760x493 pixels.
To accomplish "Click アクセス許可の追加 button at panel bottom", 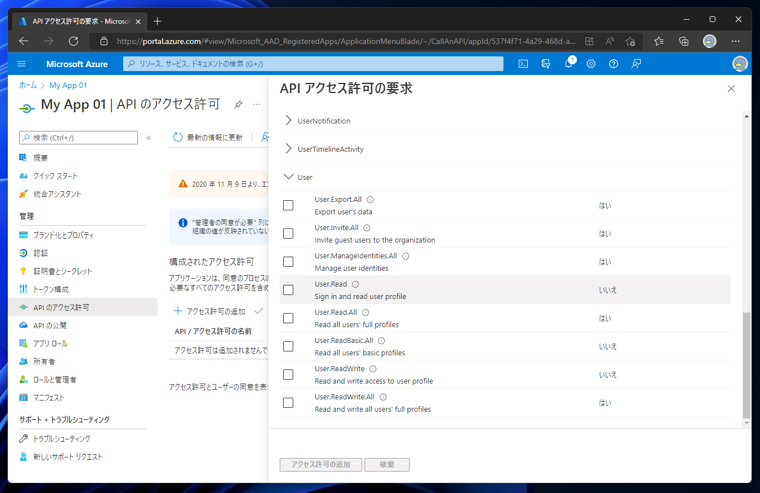I will (x=321, y=464).
